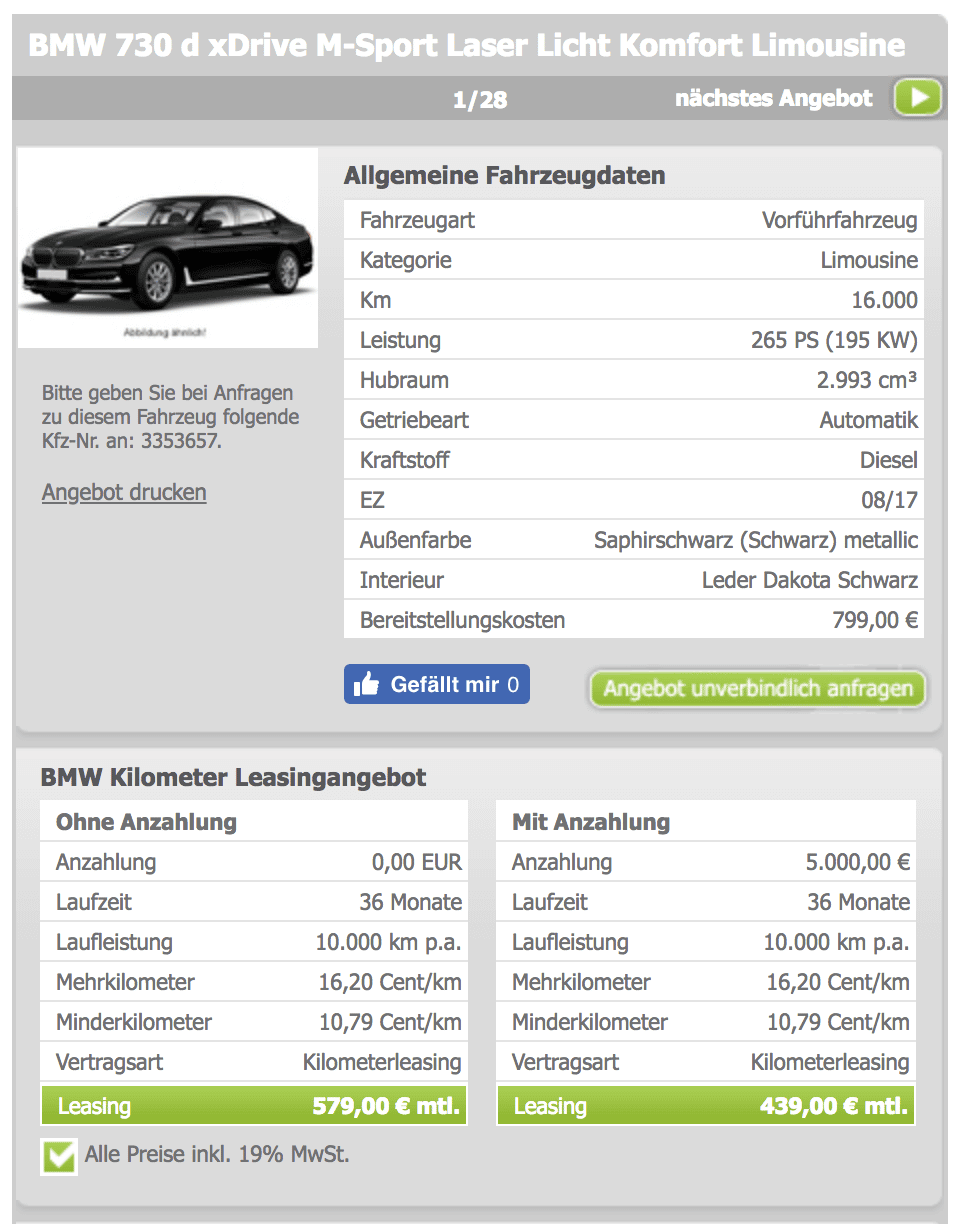Click Angebot unverbindlich anfragen button

757,688
